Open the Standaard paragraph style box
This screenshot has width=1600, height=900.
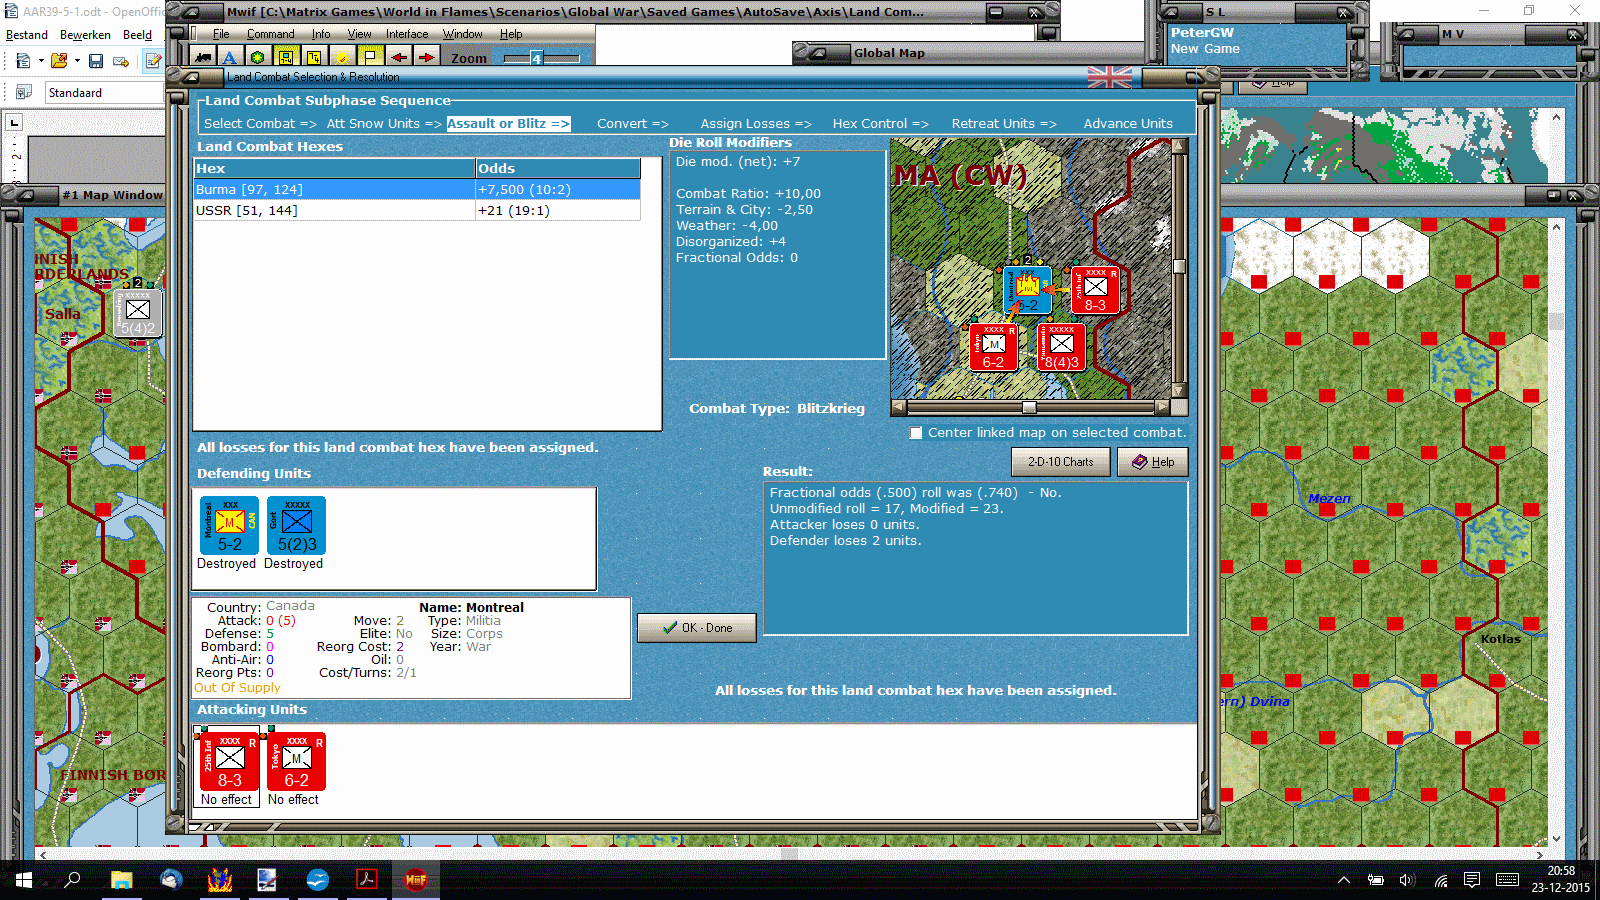(x=104, y=93)
